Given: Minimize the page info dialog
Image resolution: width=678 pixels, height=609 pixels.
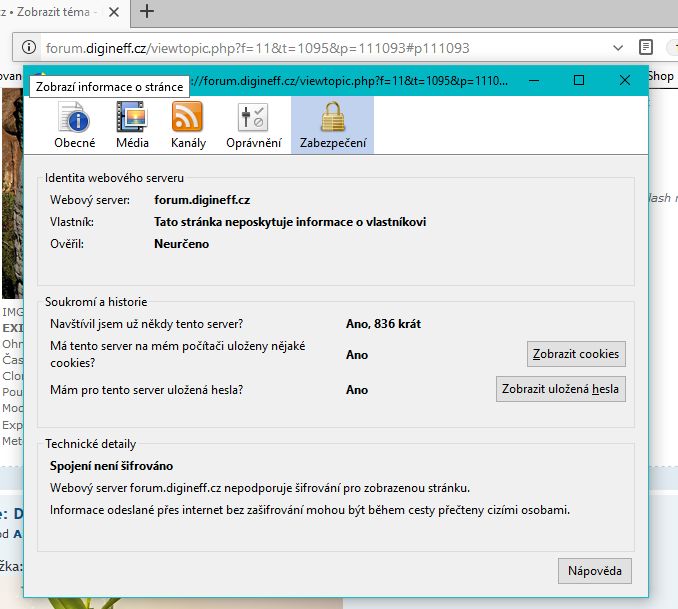Looking at the screenshot, I should click(x=534, y=80).
